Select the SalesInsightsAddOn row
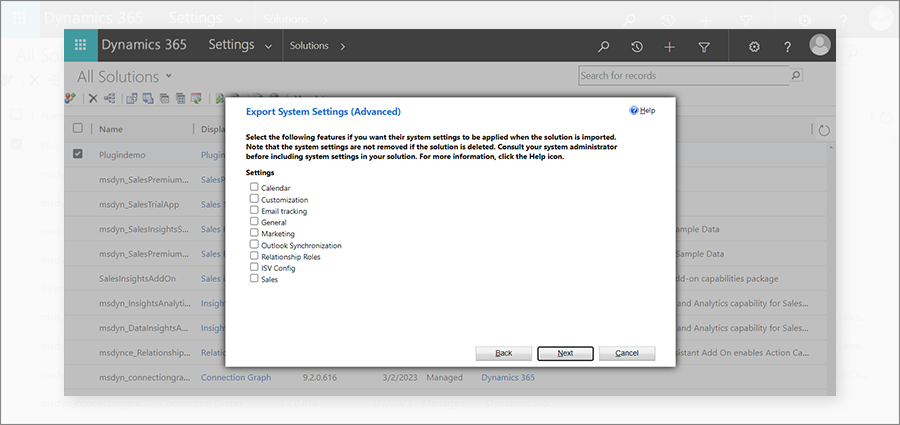The image size is (900, 425). [x=137, y=279]
